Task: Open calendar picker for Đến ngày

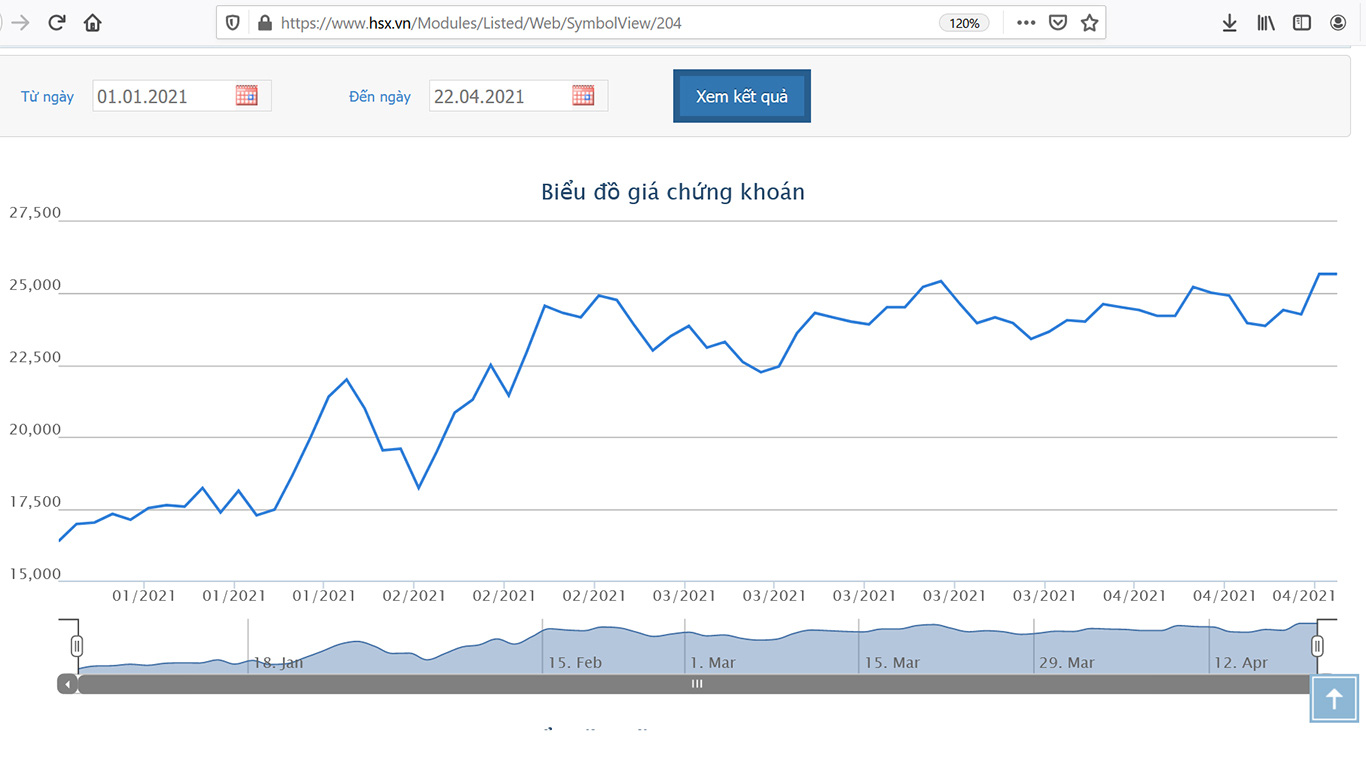Action: tap(583, 95)
